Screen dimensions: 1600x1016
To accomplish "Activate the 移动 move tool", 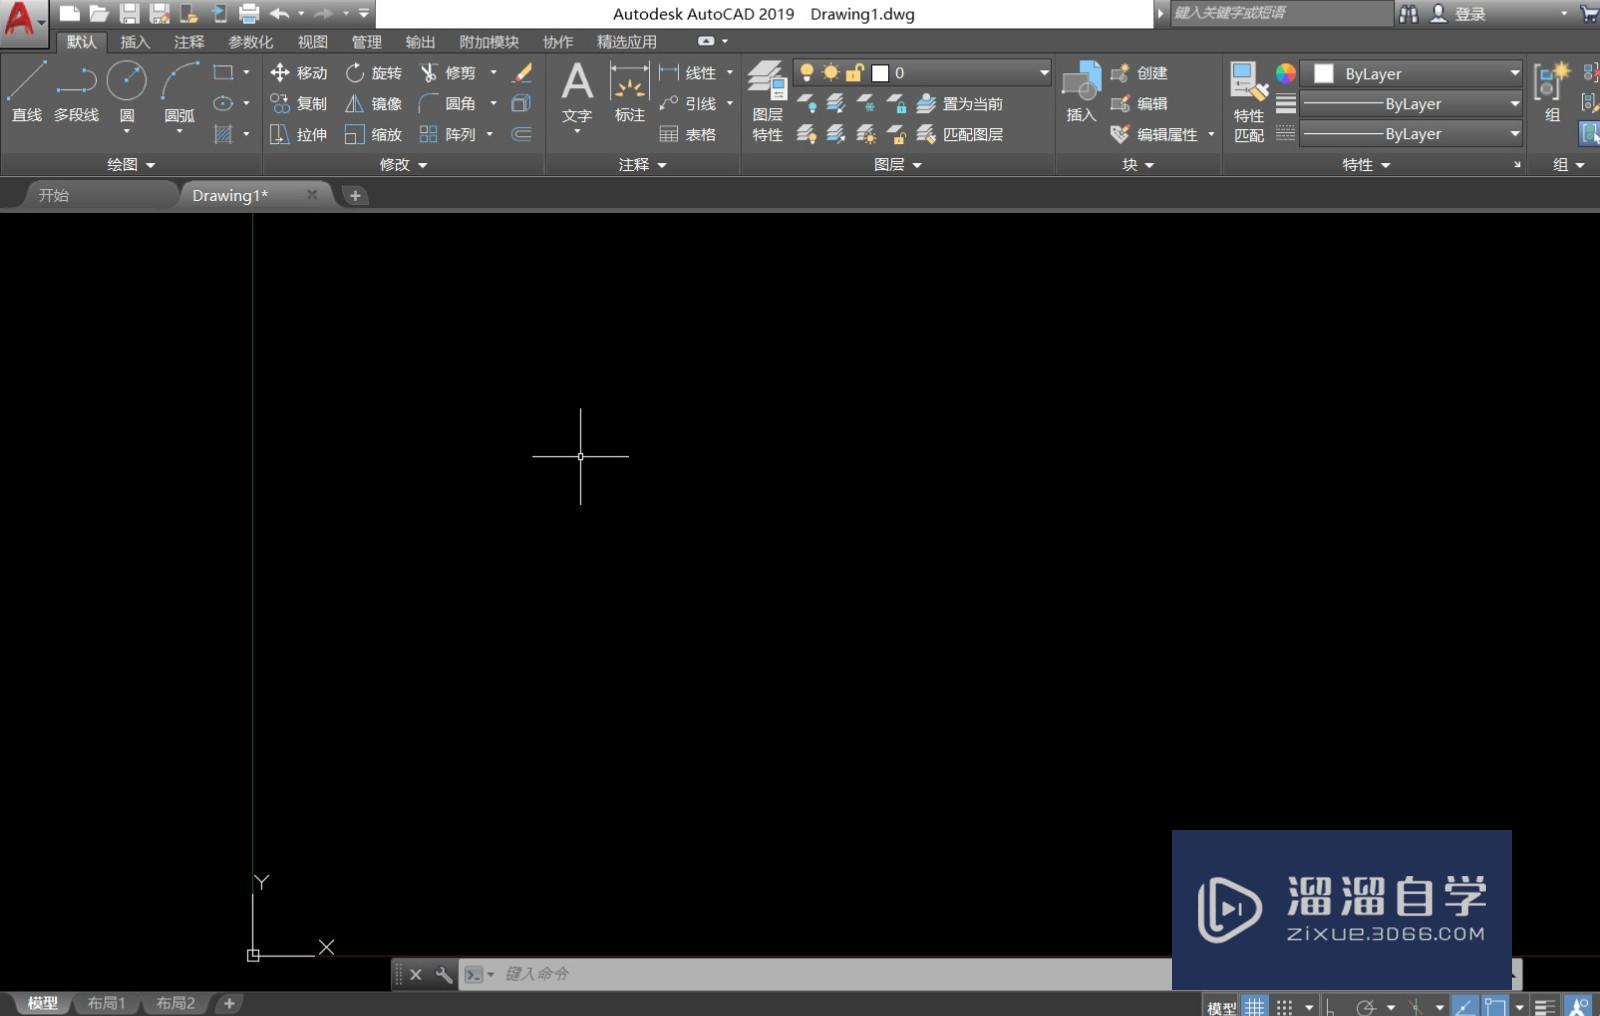I will click(299, 72).
